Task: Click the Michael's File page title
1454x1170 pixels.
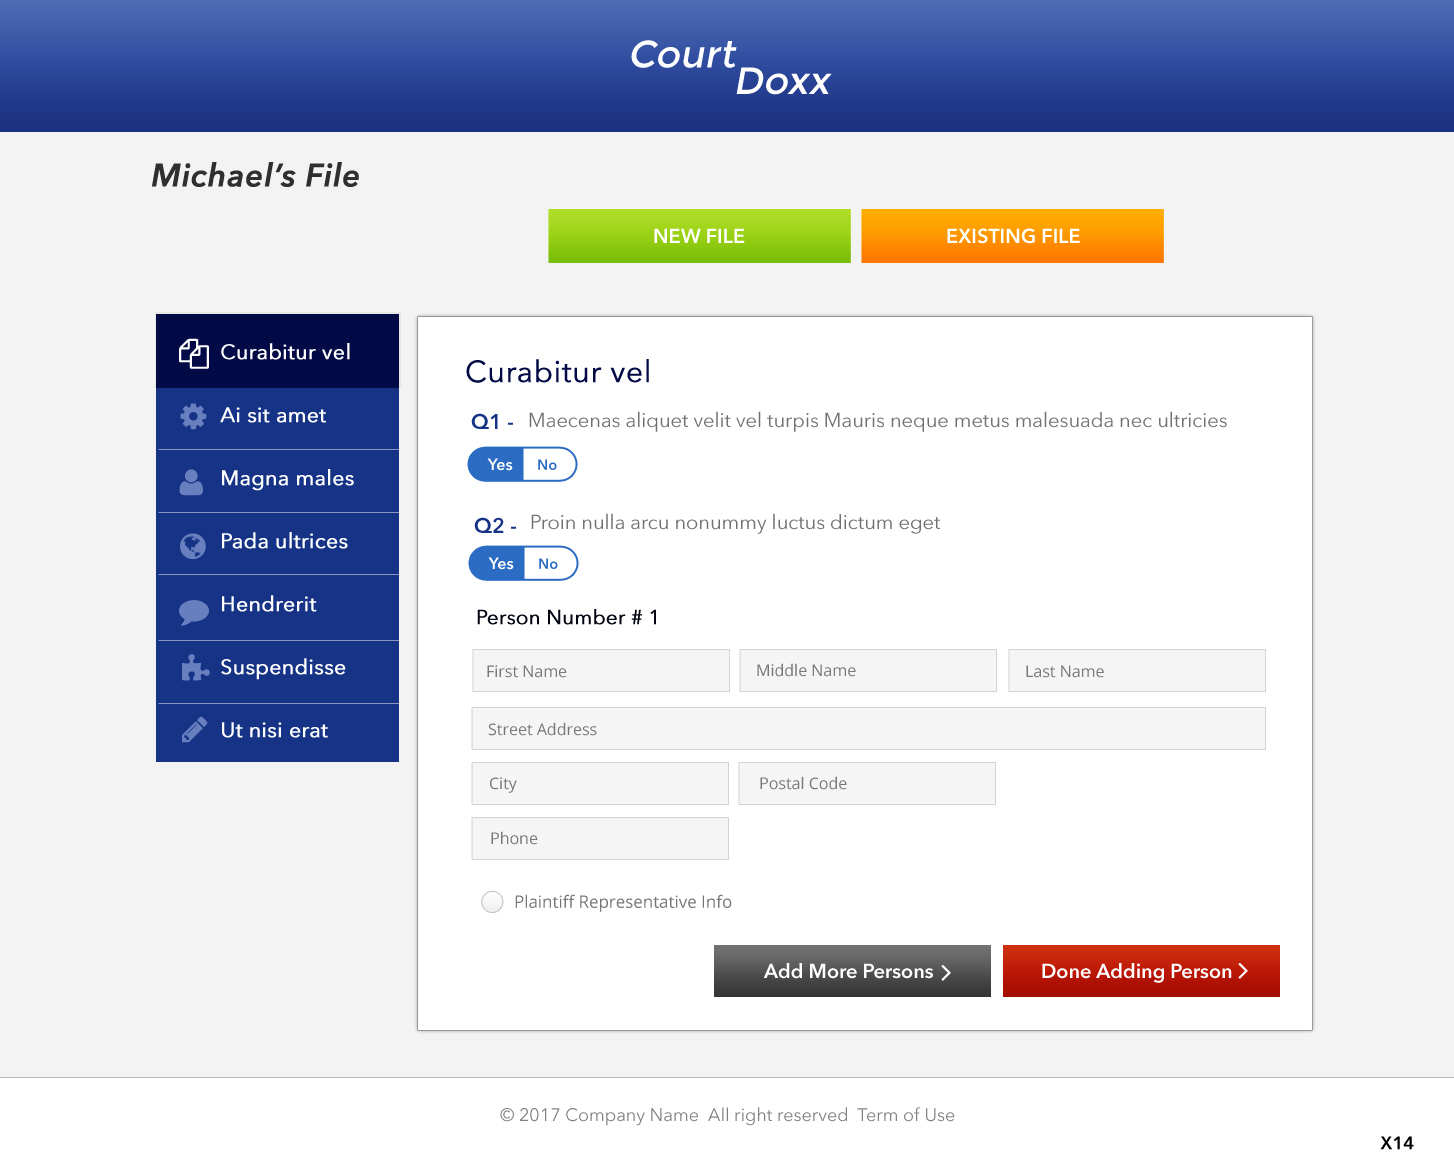Action: point(255,176)
